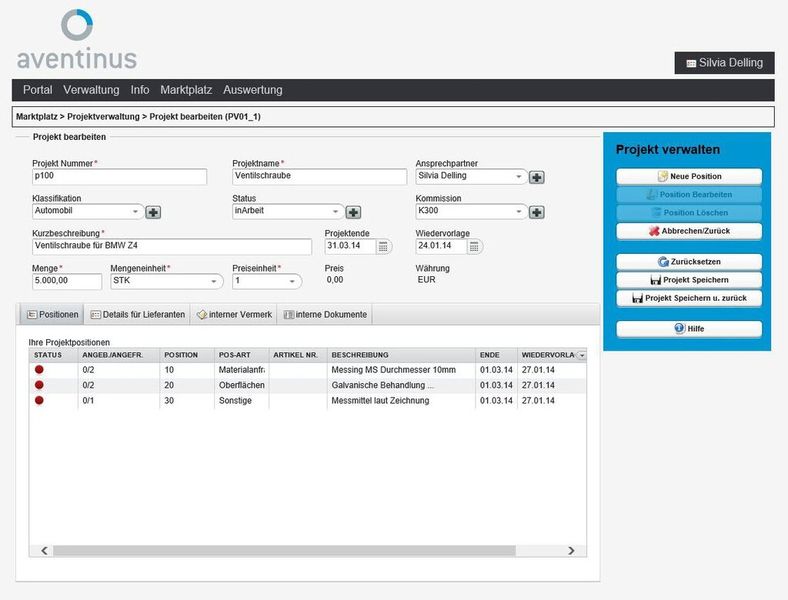Screen dimensions: 788x600
Task: Open the table column options arrow
Action: coord(581,355)
